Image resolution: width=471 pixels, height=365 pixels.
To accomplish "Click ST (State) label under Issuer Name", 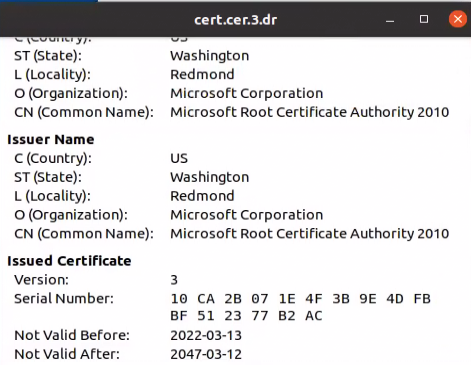I will (x=48, y=177).
